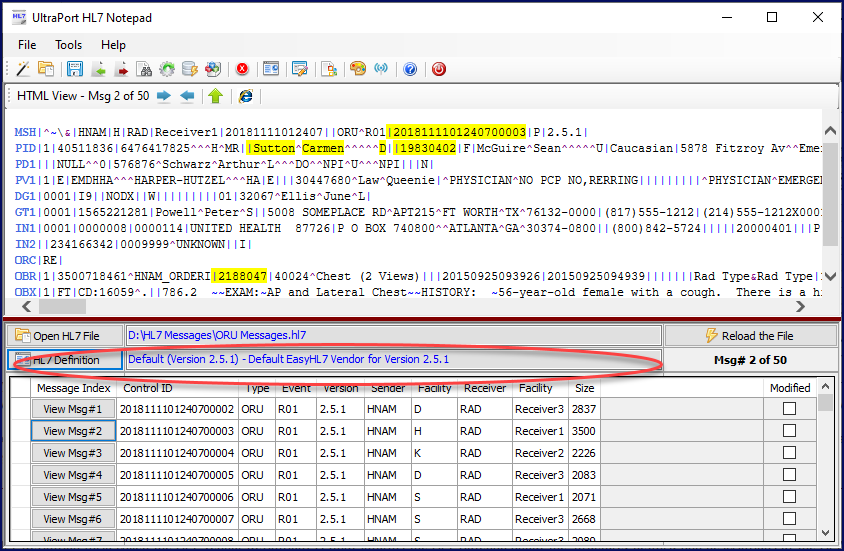Click View Msg#3 button

pyautogui.click(x=73, y=453)
